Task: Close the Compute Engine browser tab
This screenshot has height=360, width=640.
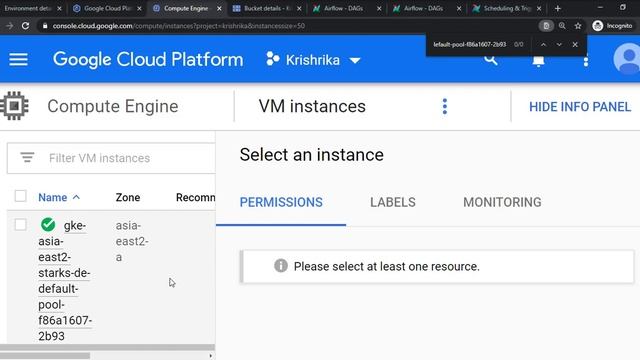Action: click(x=219, y=8)
